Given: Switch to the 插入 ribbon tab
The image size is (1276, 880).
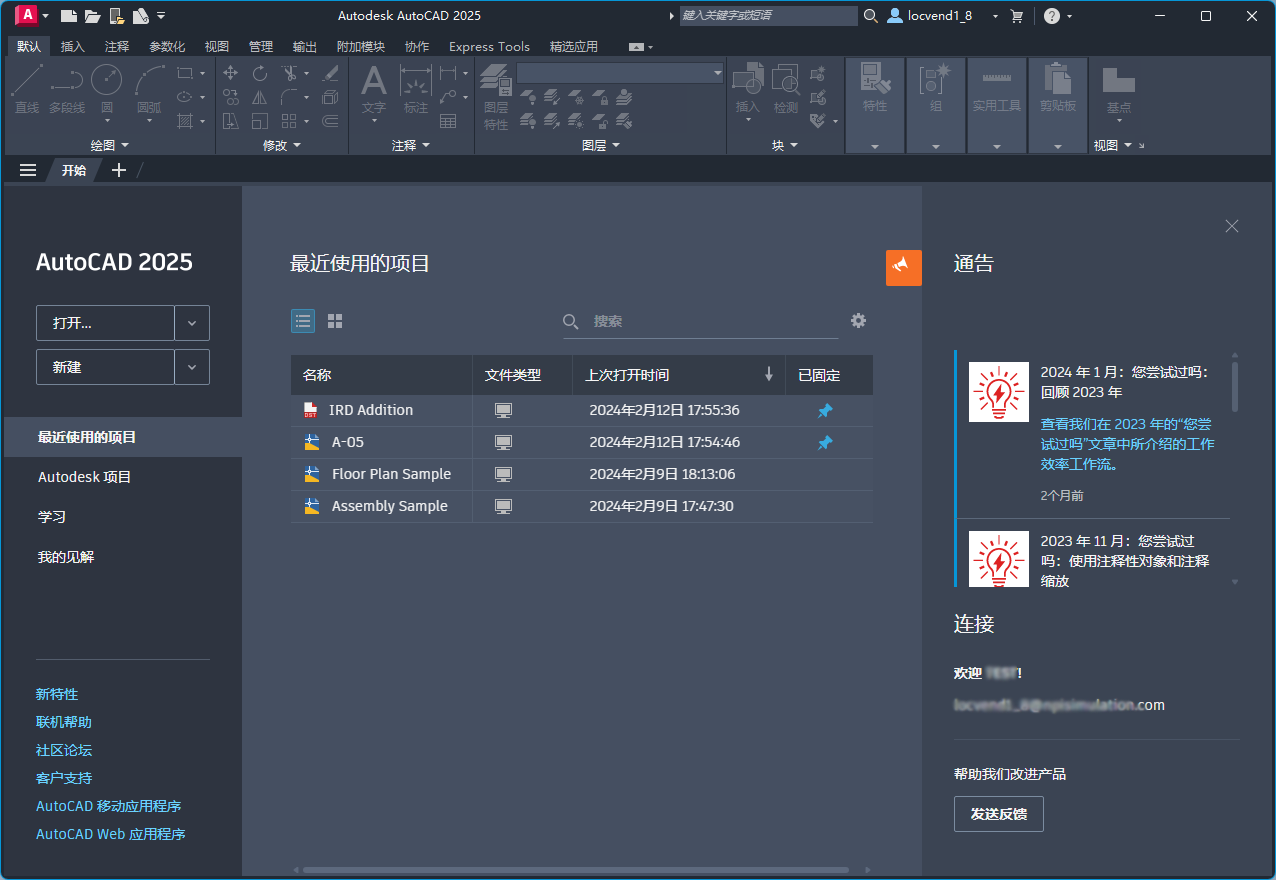Looking at the screenshot, I should click(73, 47).
